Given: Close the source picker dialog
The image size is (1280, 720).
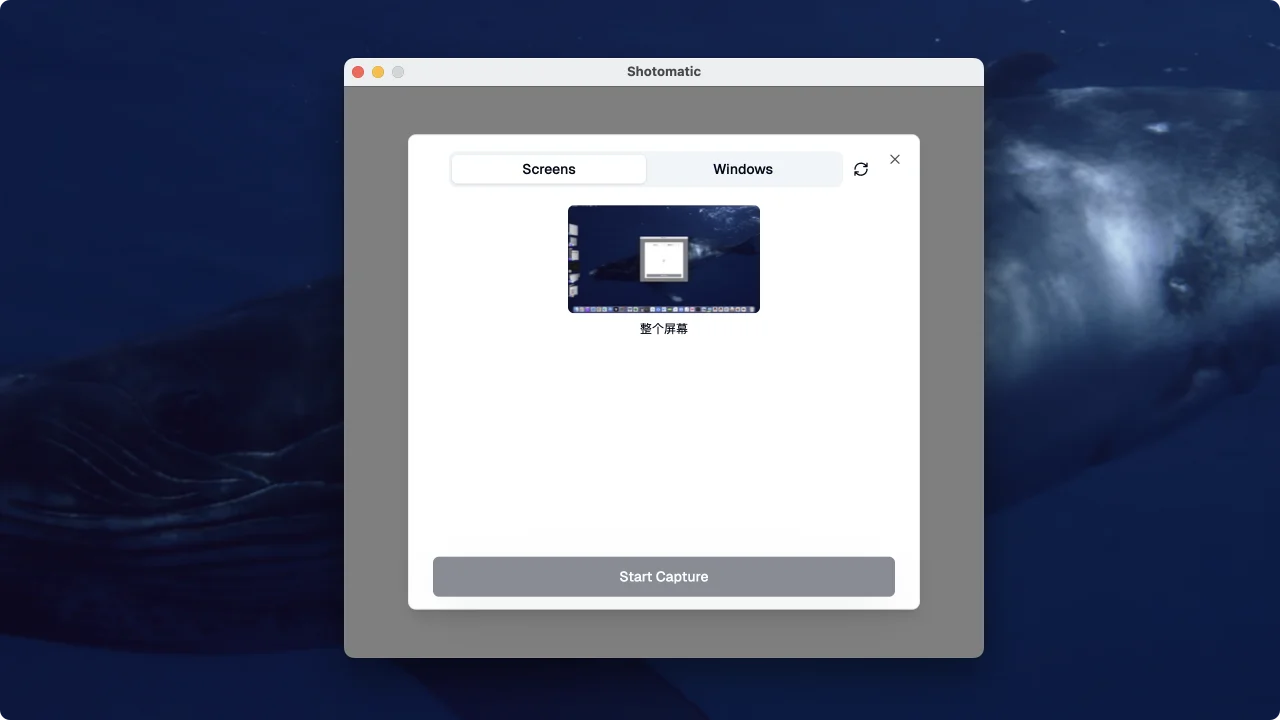Looking at the screenshot, I should click(x=895, y=159).
